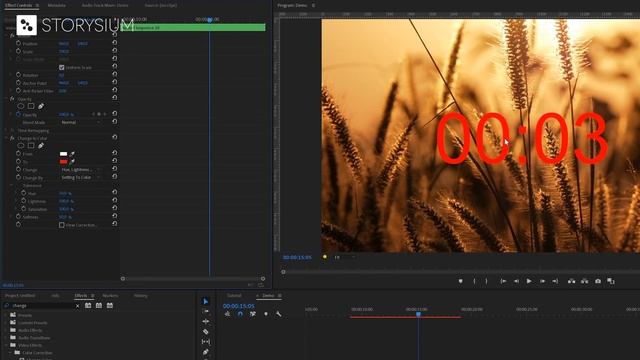Step forward one frame
This screenshot has width=640, height=360.
coord(542,281)
